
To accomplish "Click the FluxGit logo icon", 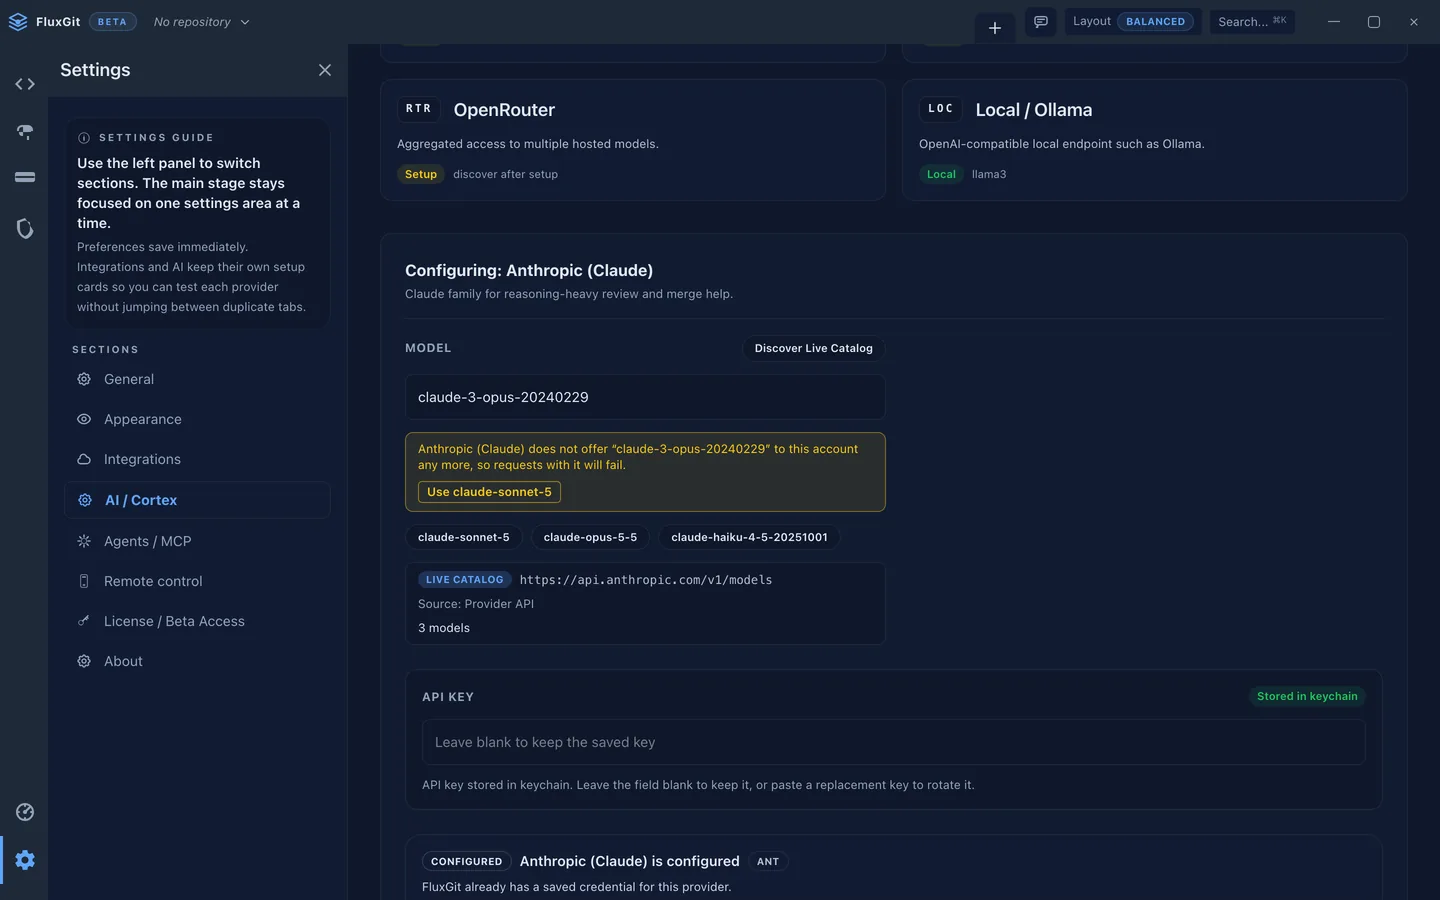I will [18, 22].
